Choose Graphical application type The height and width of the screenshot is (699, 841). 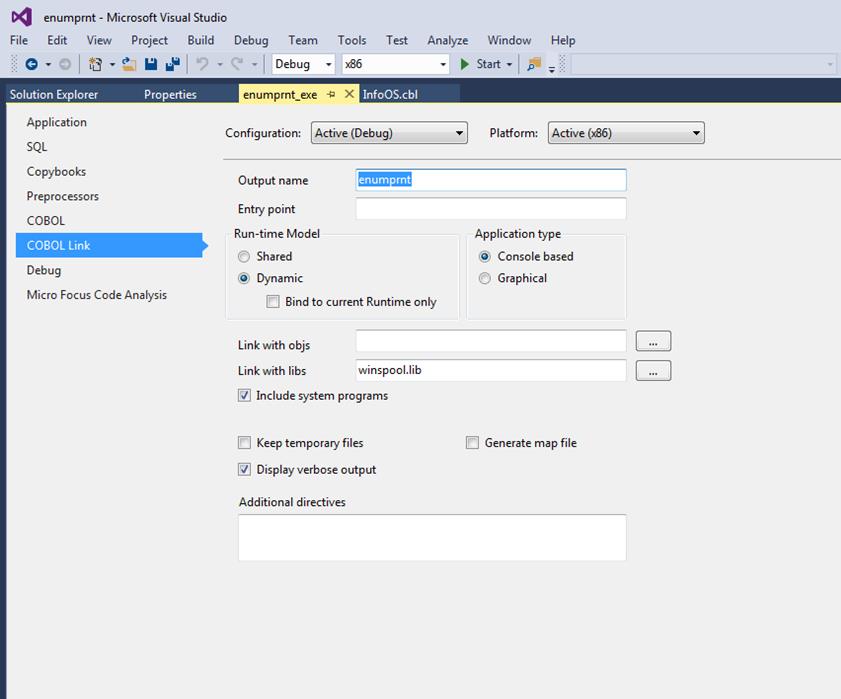(x=485, y=279)
